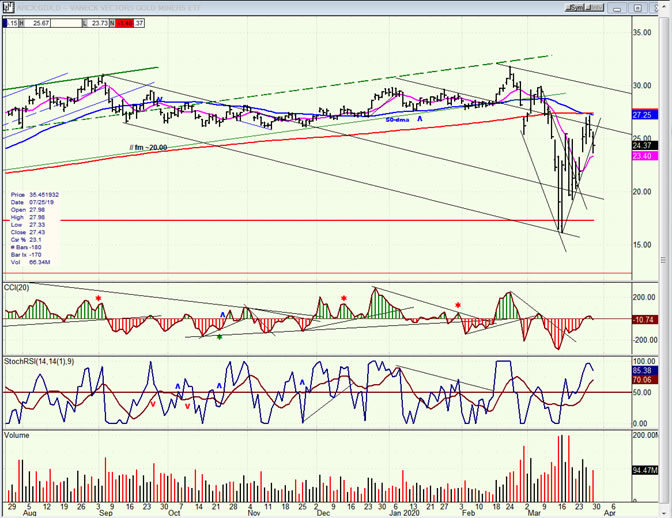Click the red asterisk marker on CCI in September
The width and height of the screenshot is (672, 518).
pyautogui.click(x=98, y=298)
